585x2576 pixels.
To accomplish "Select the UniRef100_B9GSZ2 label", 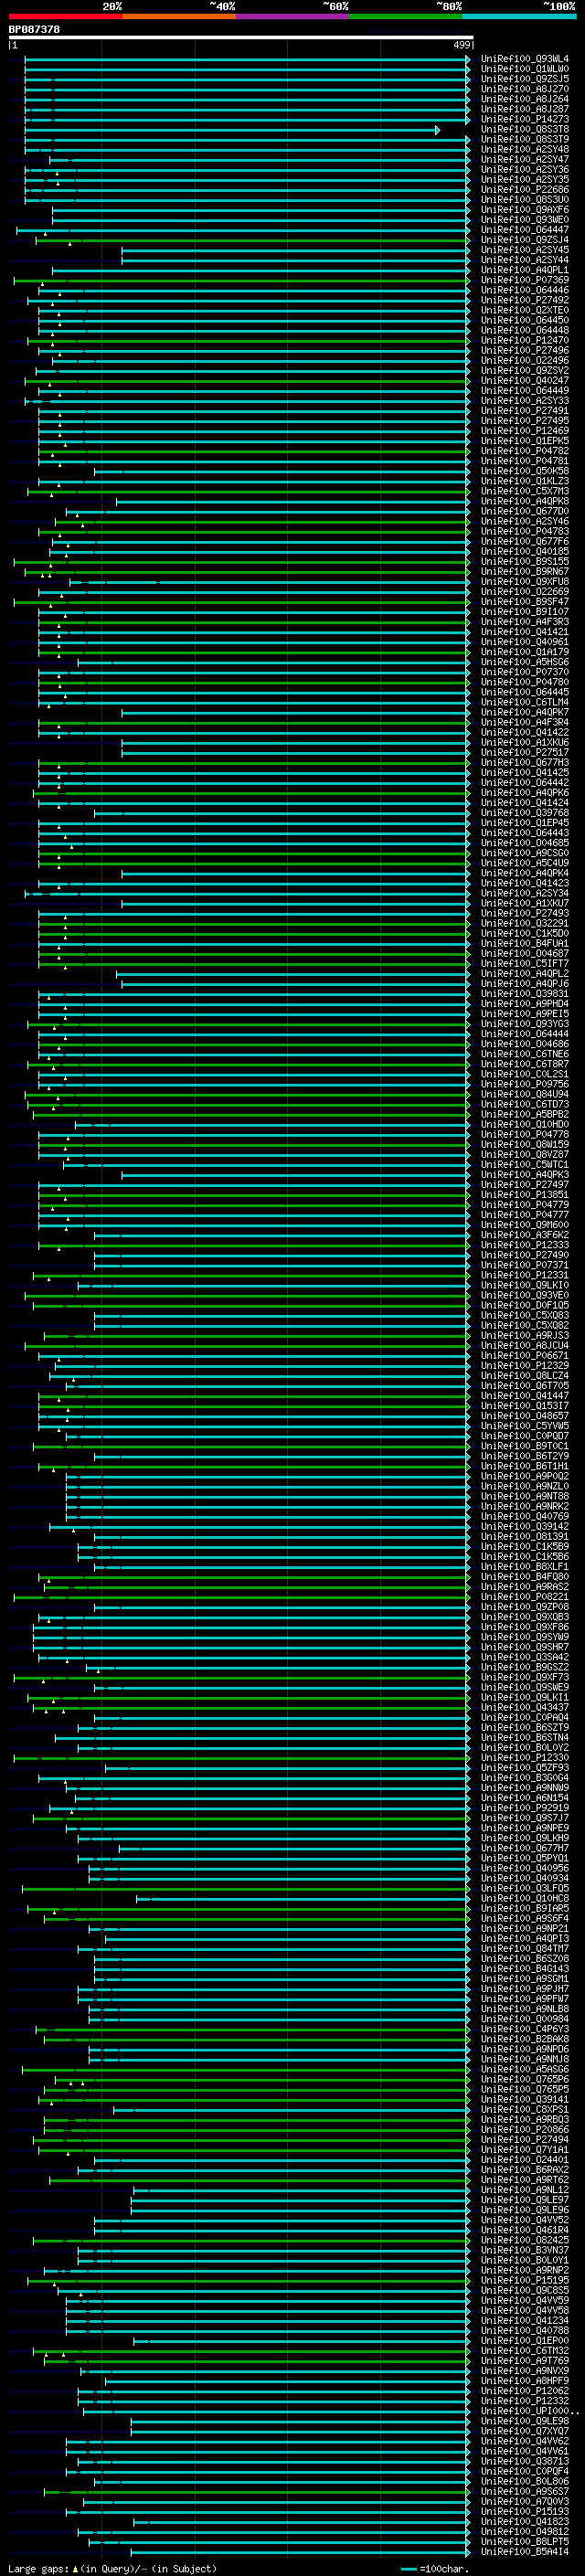I will point(525,1667).
